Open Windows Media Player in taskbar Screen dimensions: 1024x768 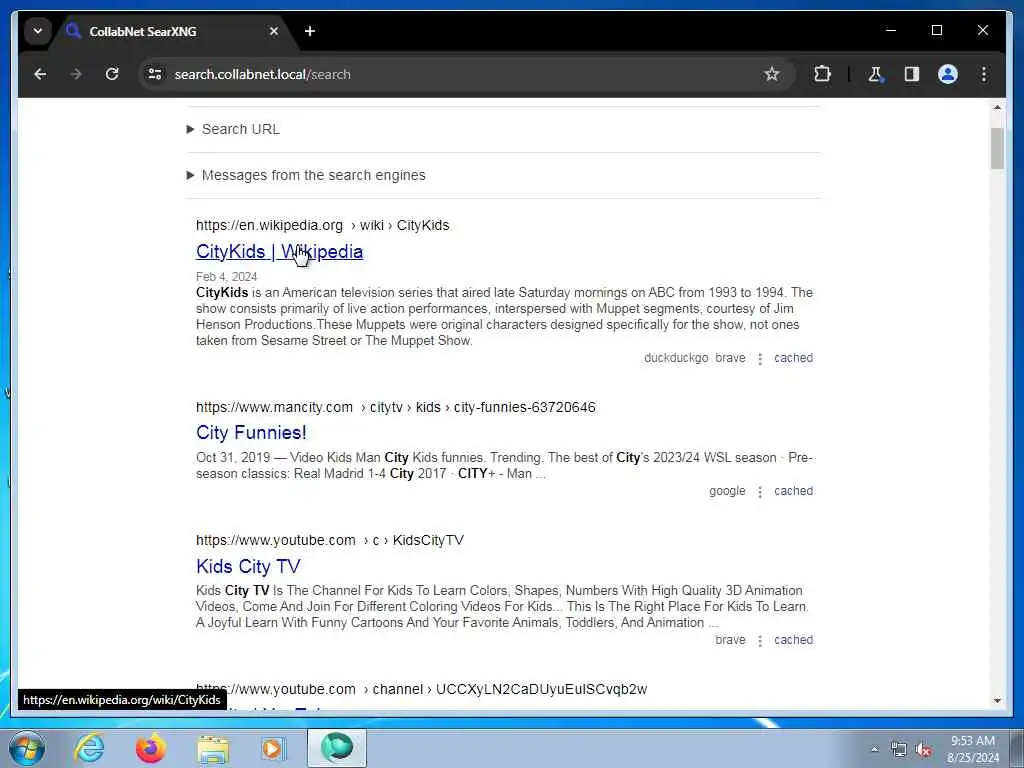point(273,748)
